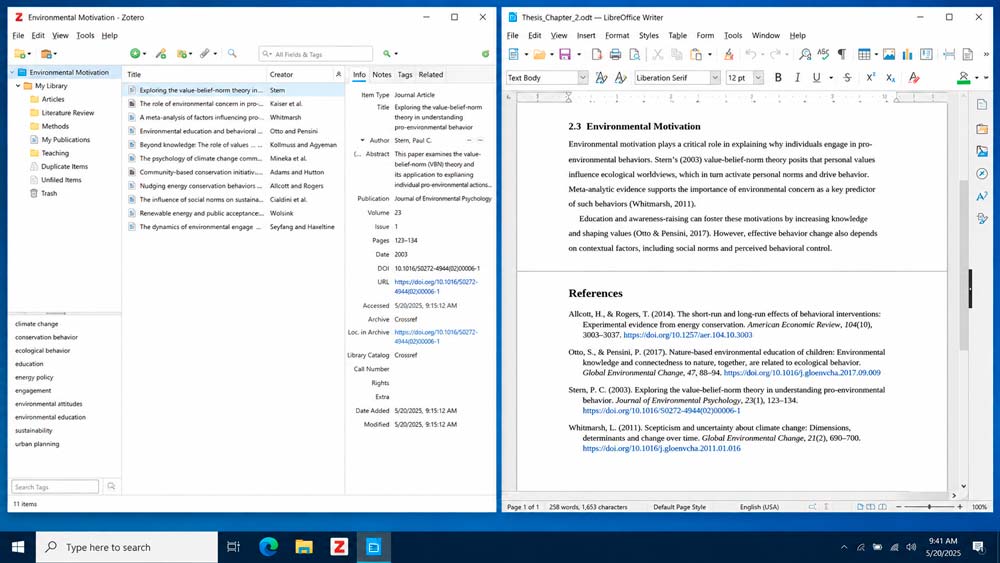Click Zotero green New Item button
1000x563 pixels.
[x=135, y=54]
